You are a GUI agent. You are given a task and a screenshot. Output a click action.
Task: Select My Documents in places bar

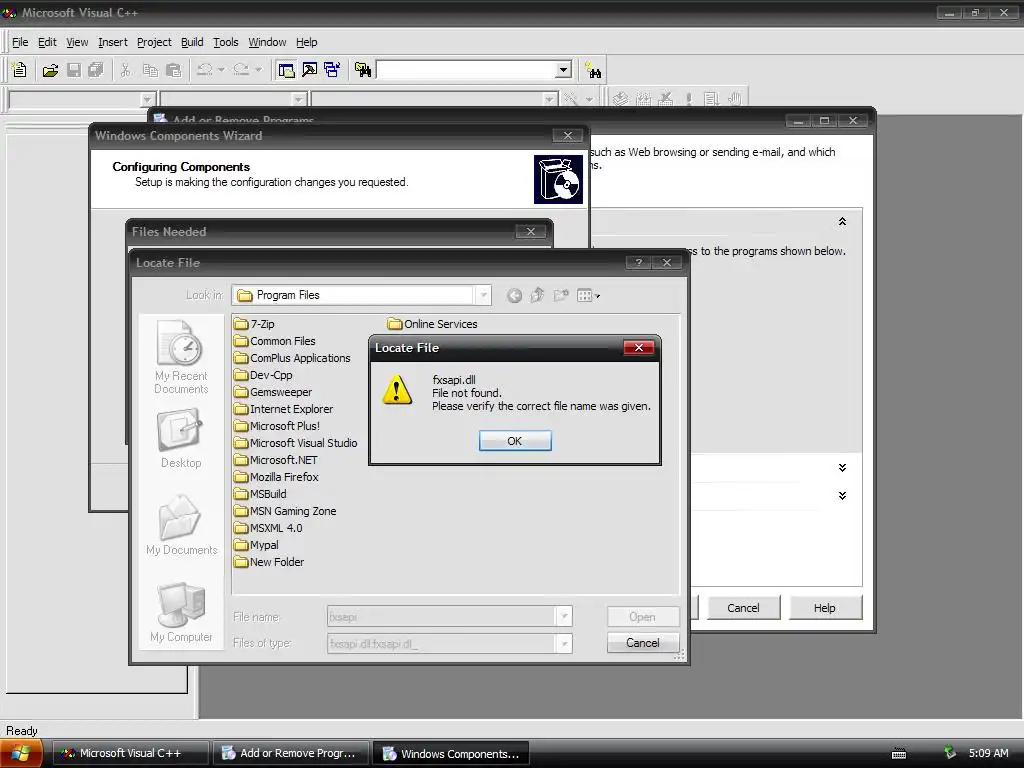point(181,525)
